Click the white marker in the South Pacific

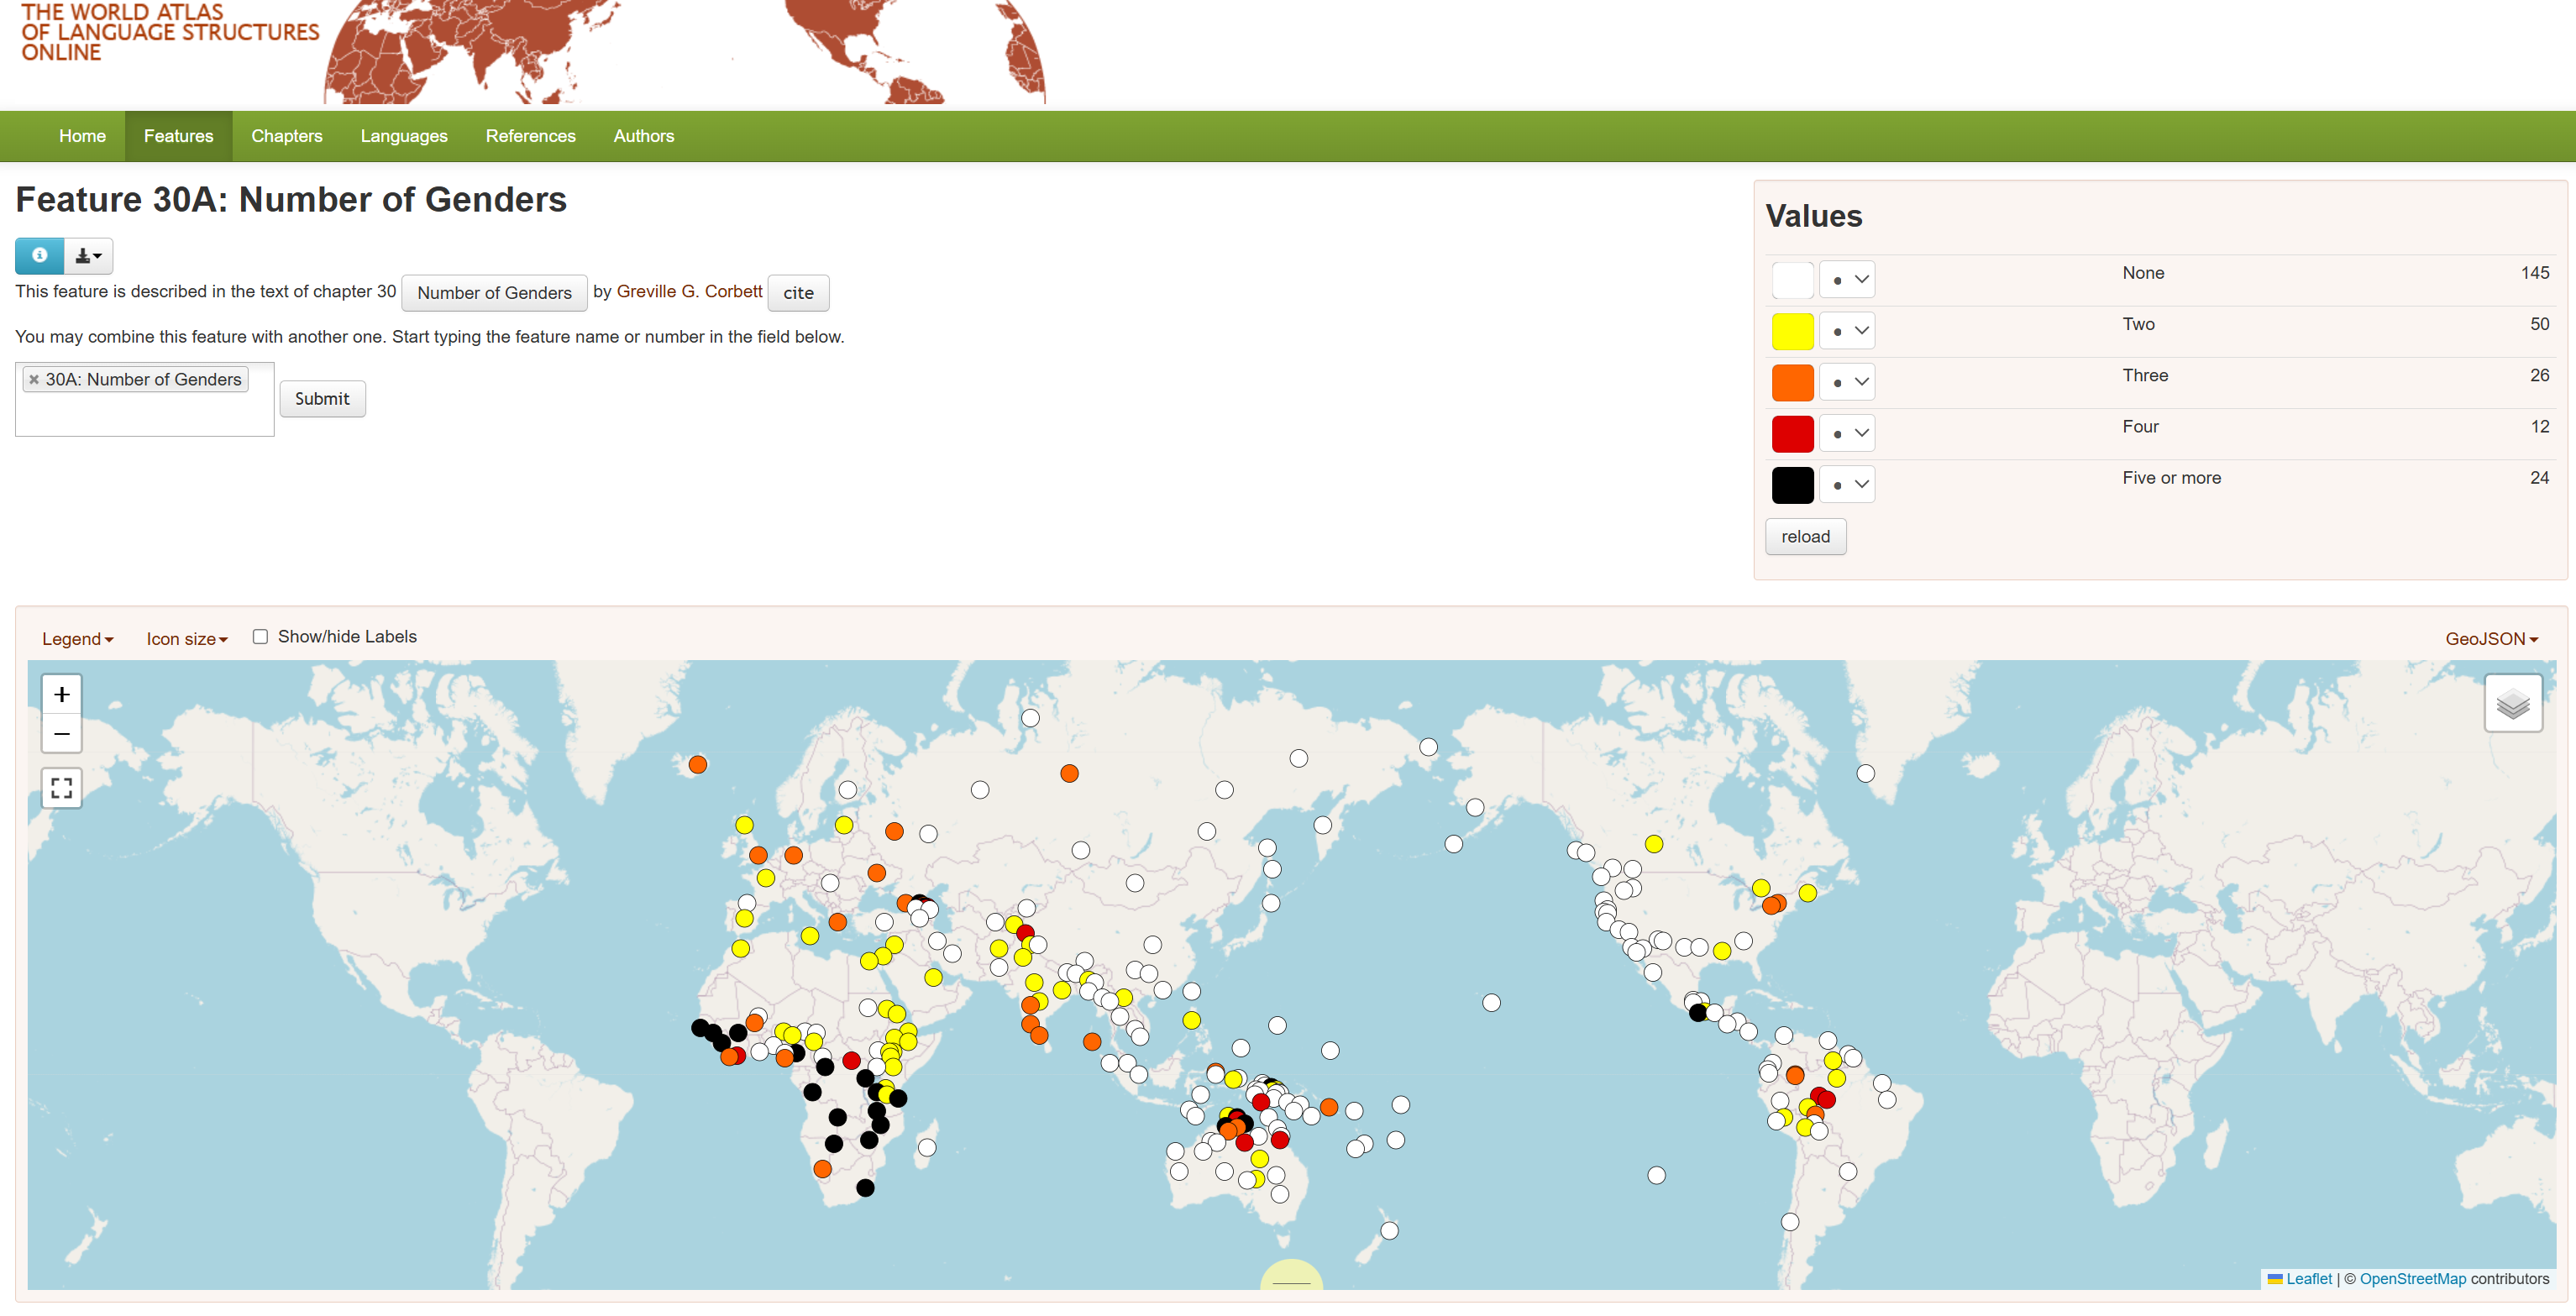[x=1657, y=1175]
